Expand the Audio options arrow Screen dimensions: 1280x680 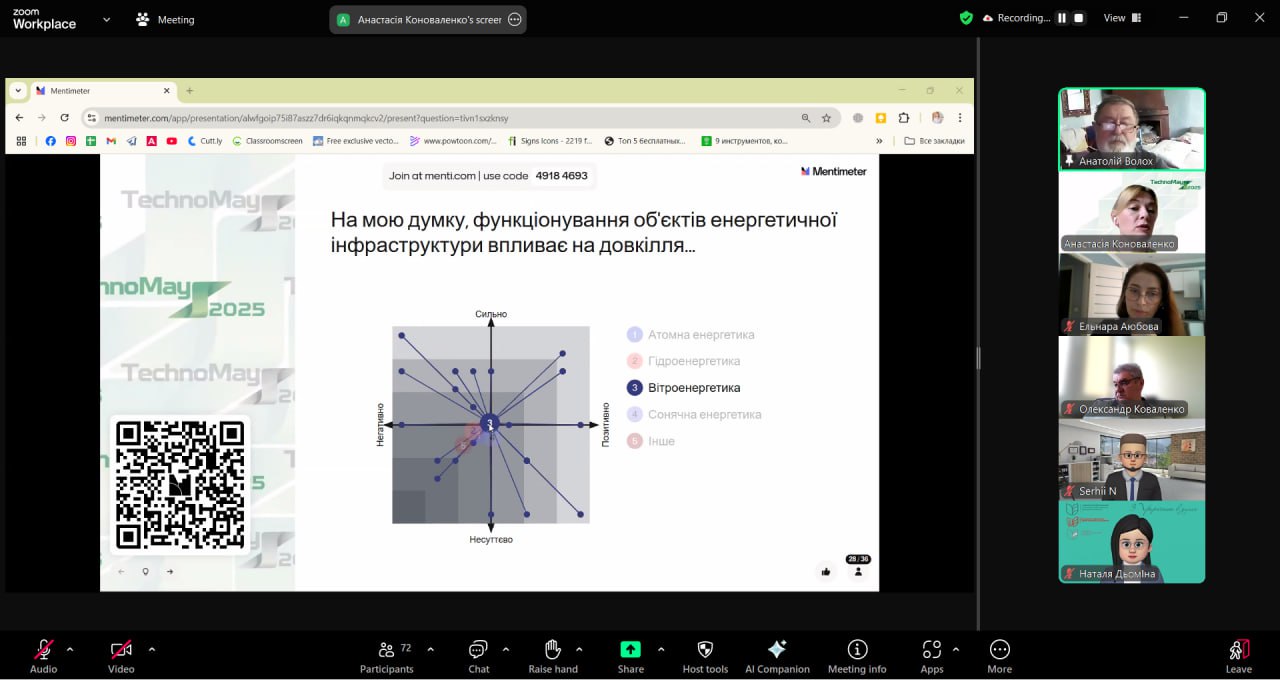(x=70, y=649)
